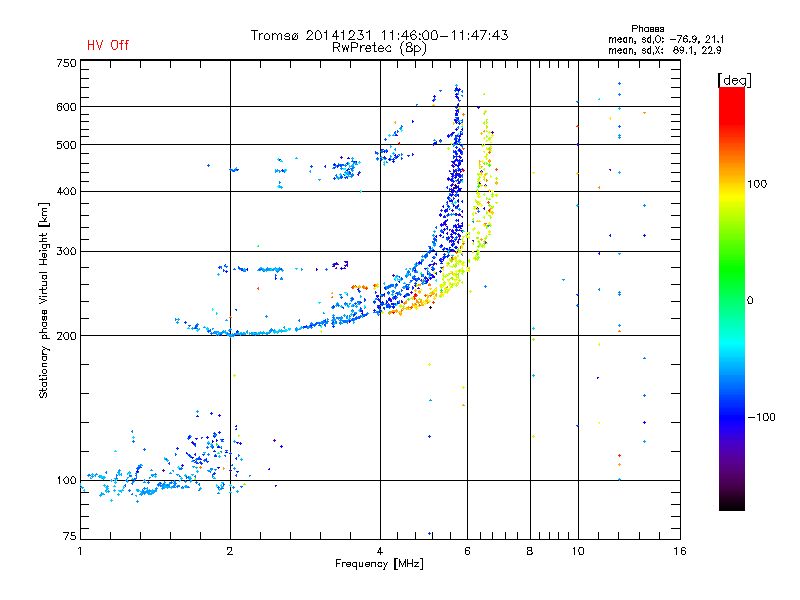
Task: Click the x-axis tick label '1'
Action: click(x=80, y=551)
